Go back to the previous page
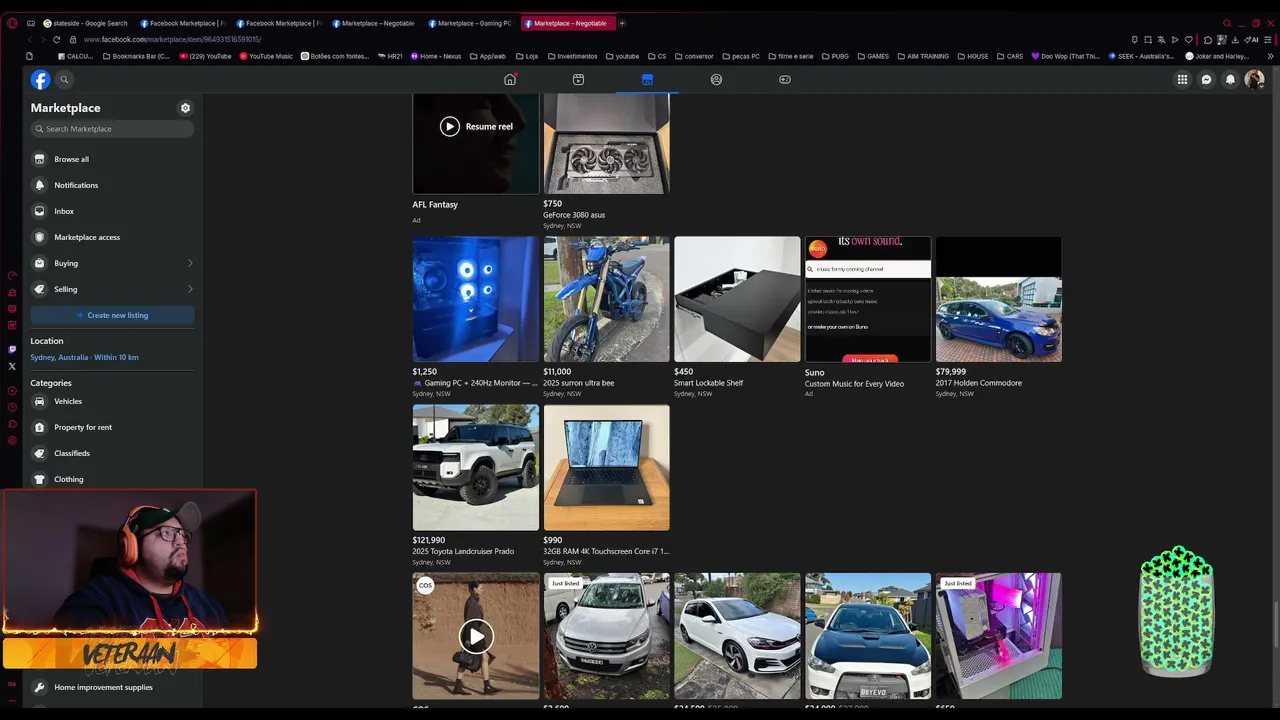Viewport: 1280px width, 720px height. (30, 39)
